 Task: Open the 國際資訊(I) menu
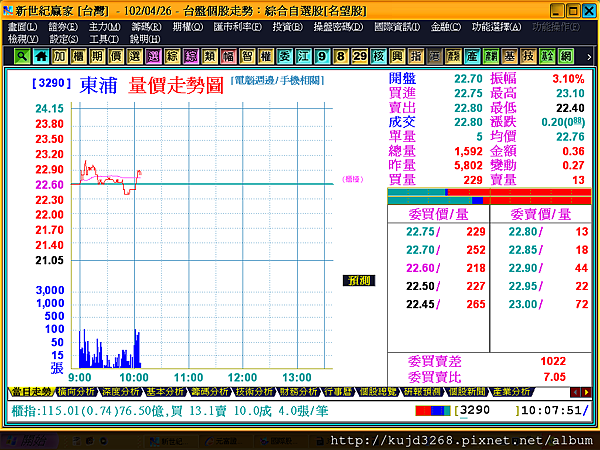pyautogui.click(x=397, y=27)
